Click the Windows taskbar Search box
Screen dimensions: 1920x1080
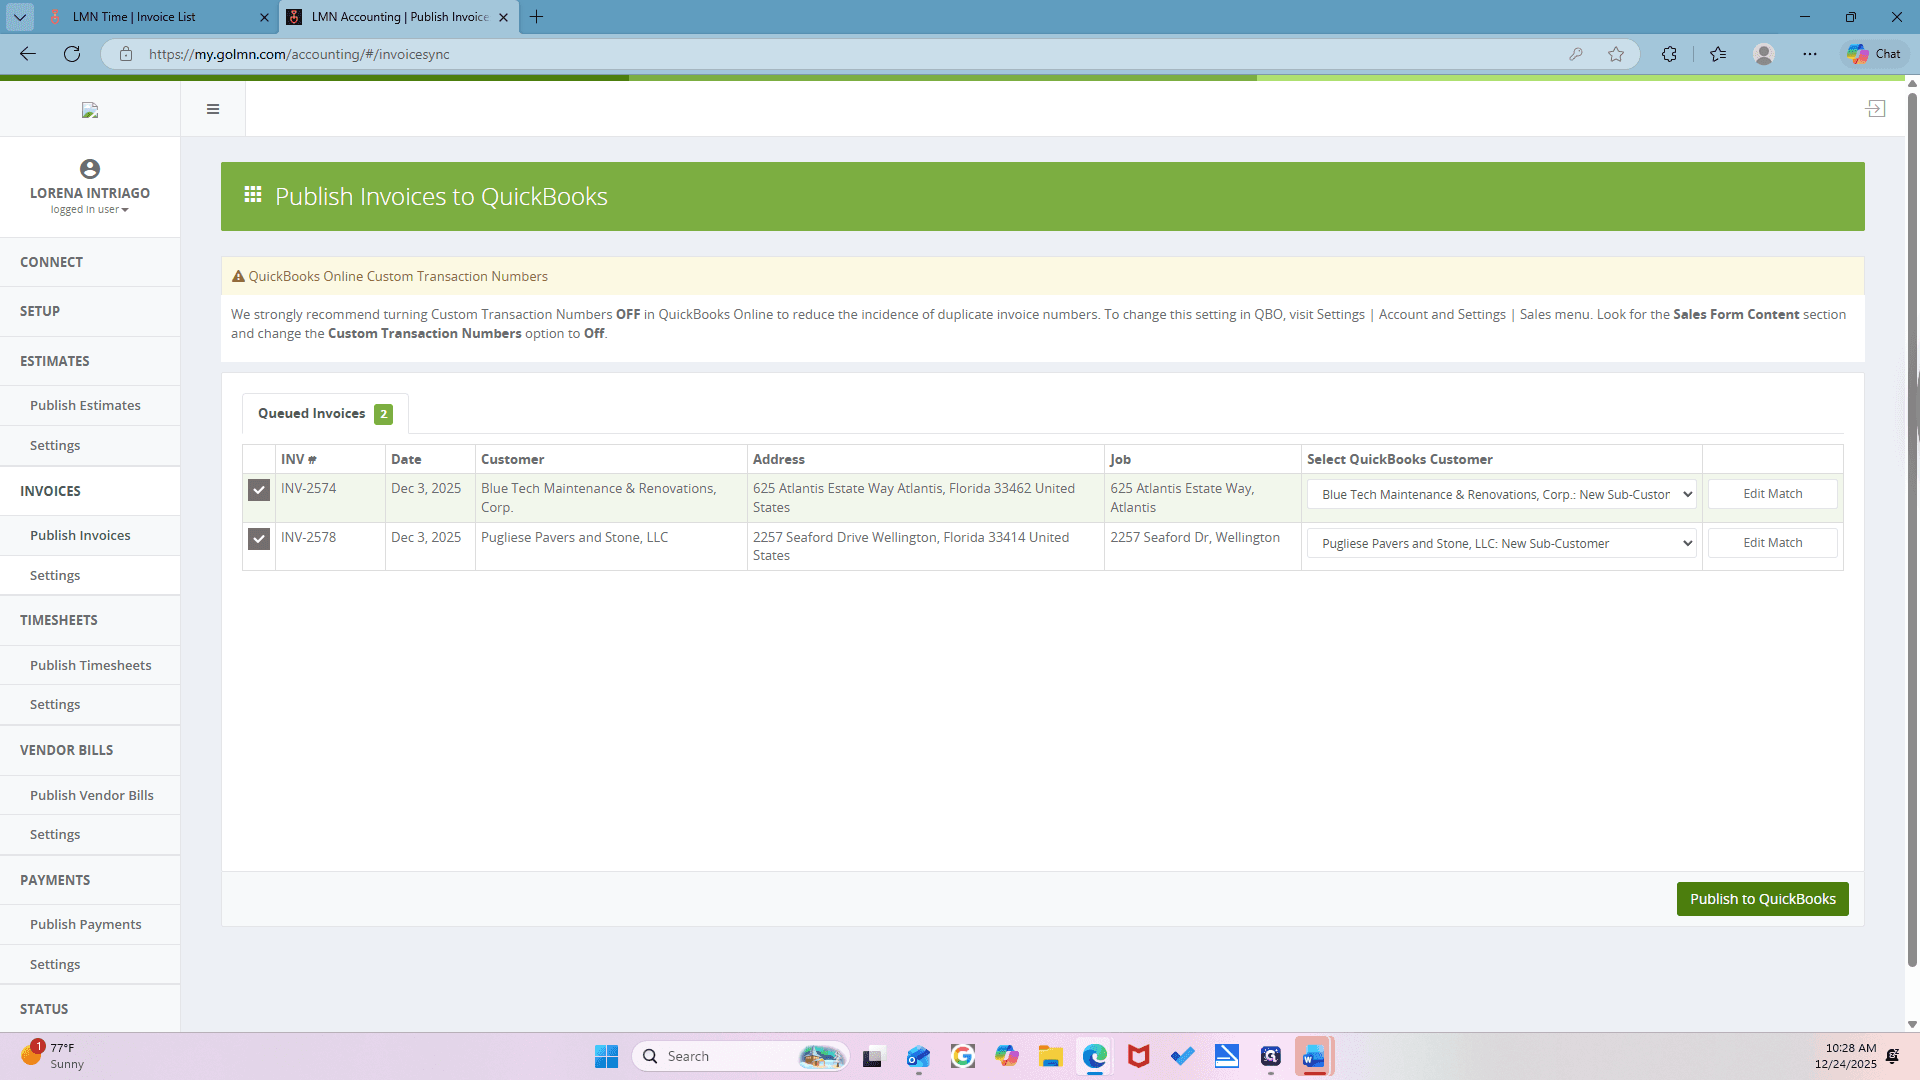[x=740, y=1056]
